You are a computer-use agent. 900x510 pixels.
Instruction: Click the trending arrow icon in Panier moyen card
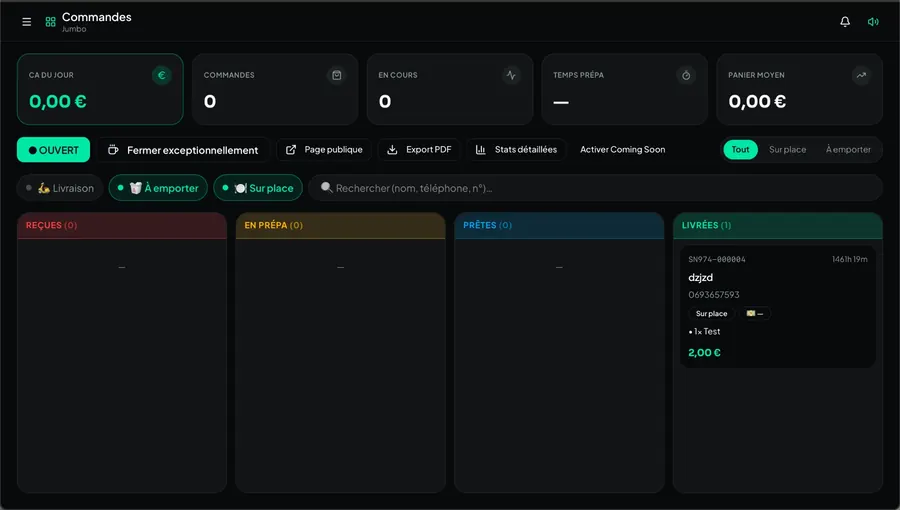tap(861, 75)
